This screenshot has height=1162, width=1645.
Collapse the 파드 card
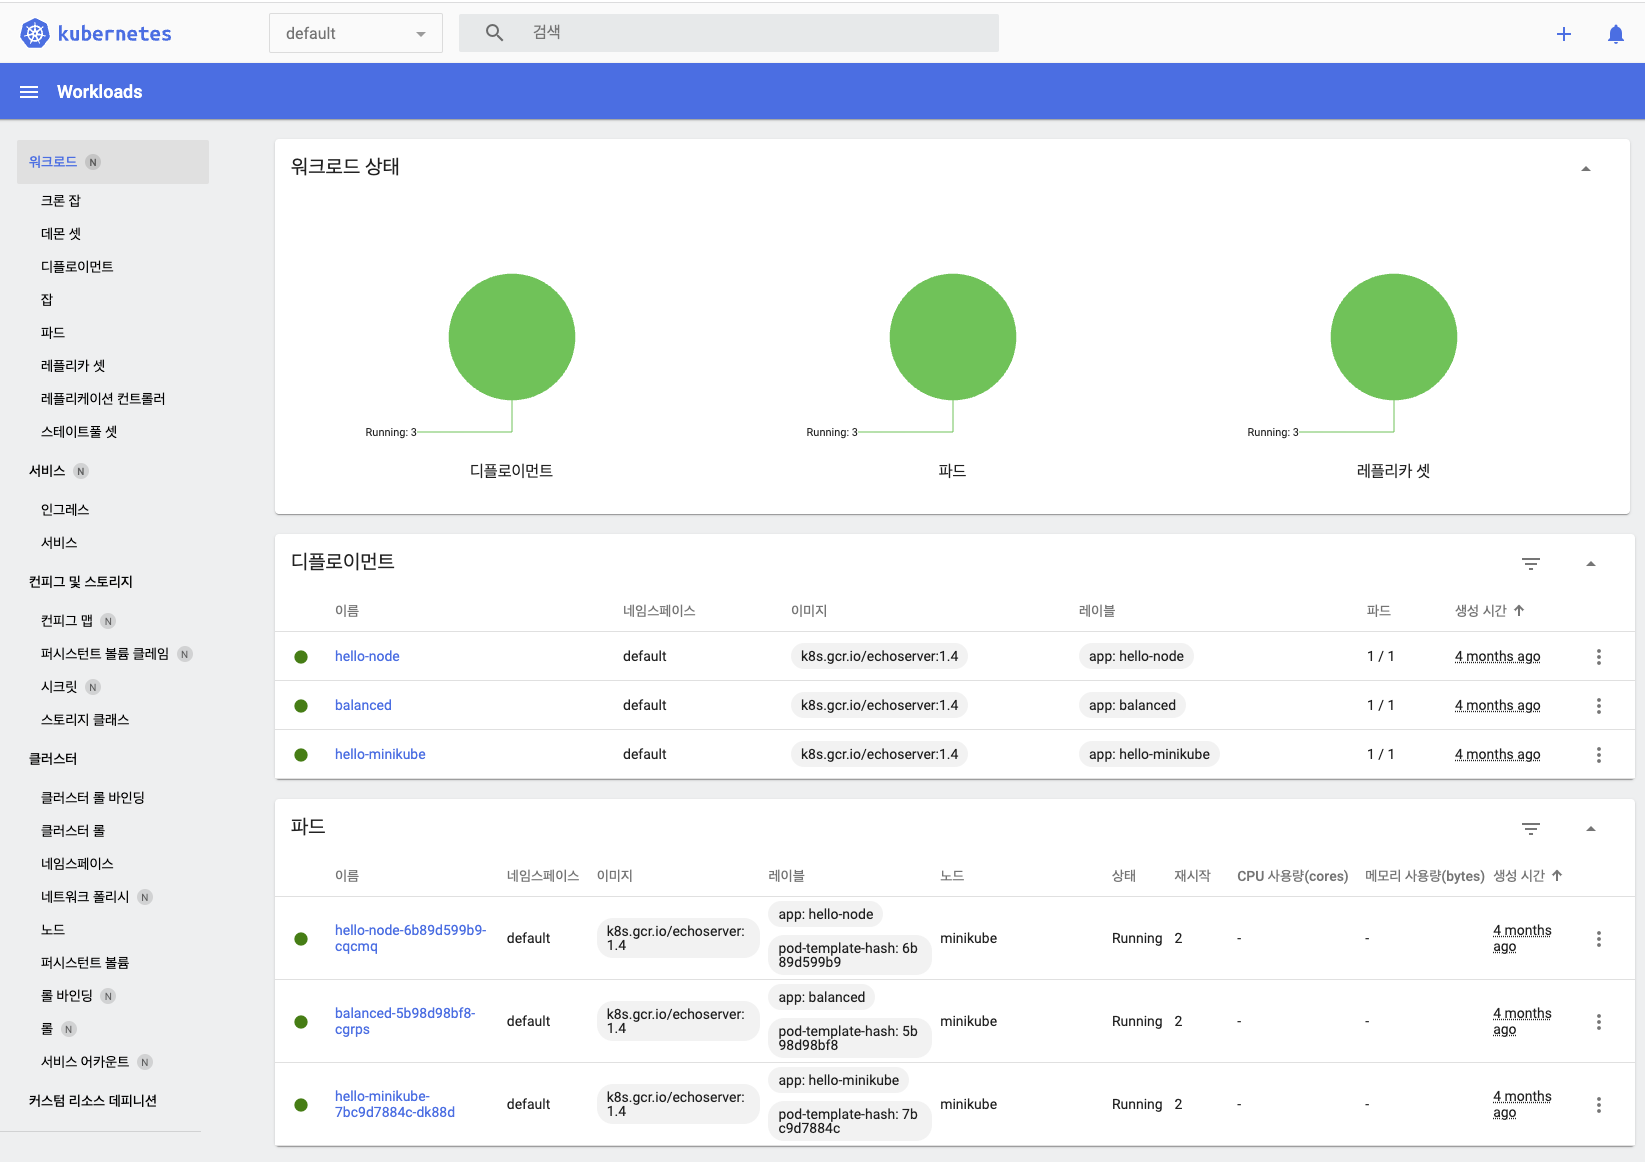pyautogui.click(x=1591, y=829)
